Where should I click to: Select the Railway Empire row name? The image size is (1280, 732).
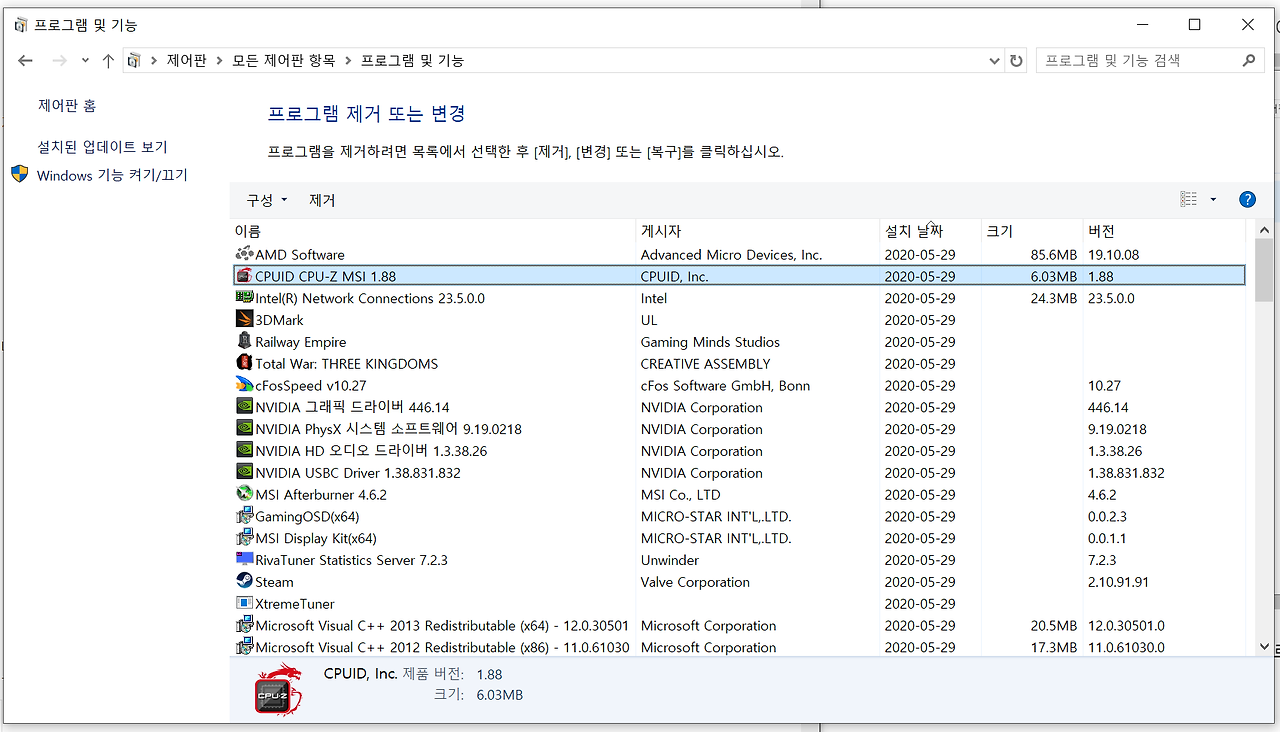tap(300, 342)
